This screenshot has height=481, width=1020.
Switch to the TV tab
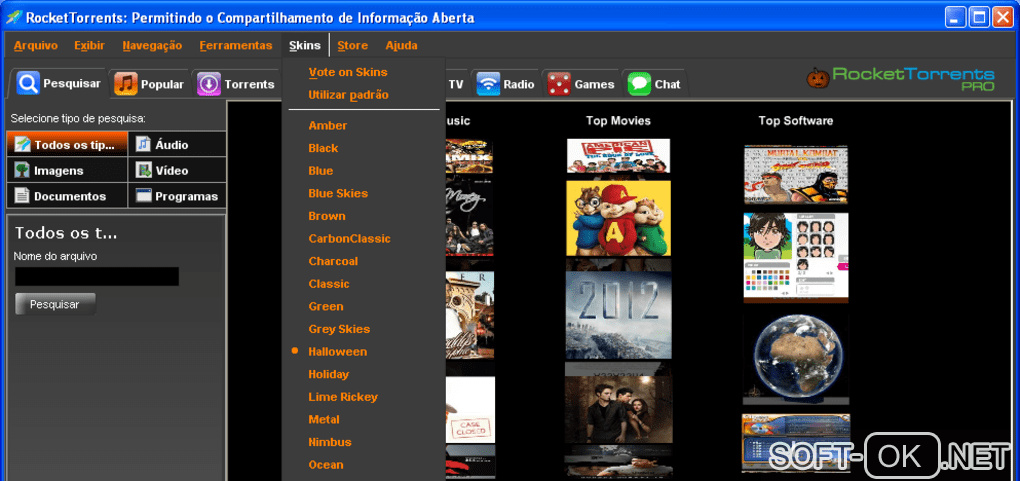pos(456,84)
